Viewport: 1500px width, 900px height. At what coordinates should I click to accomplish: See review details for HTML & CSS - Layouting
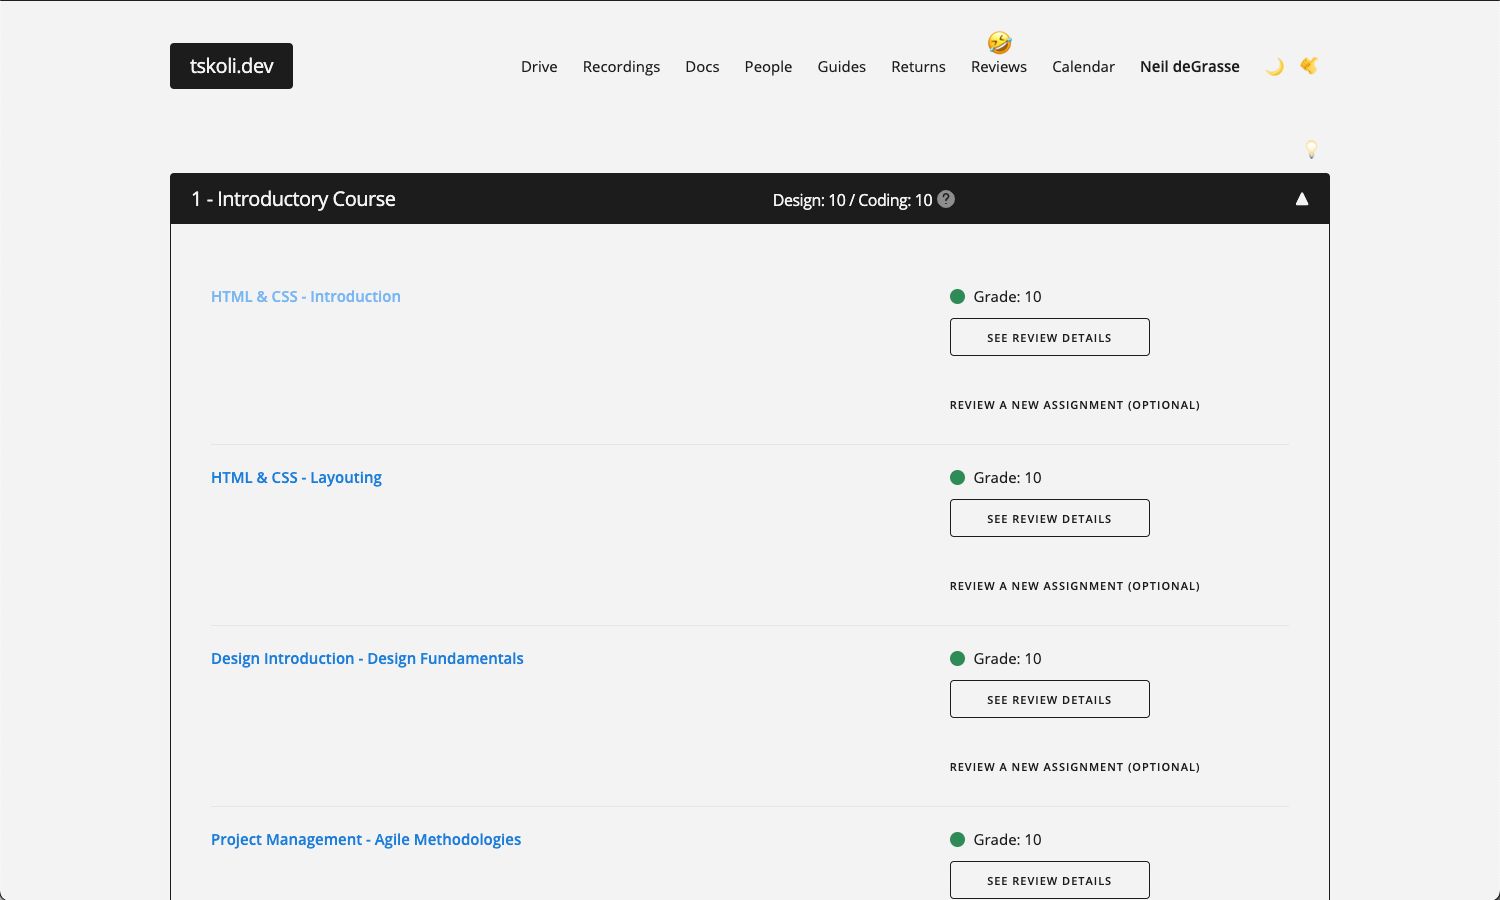point(1049,518)
